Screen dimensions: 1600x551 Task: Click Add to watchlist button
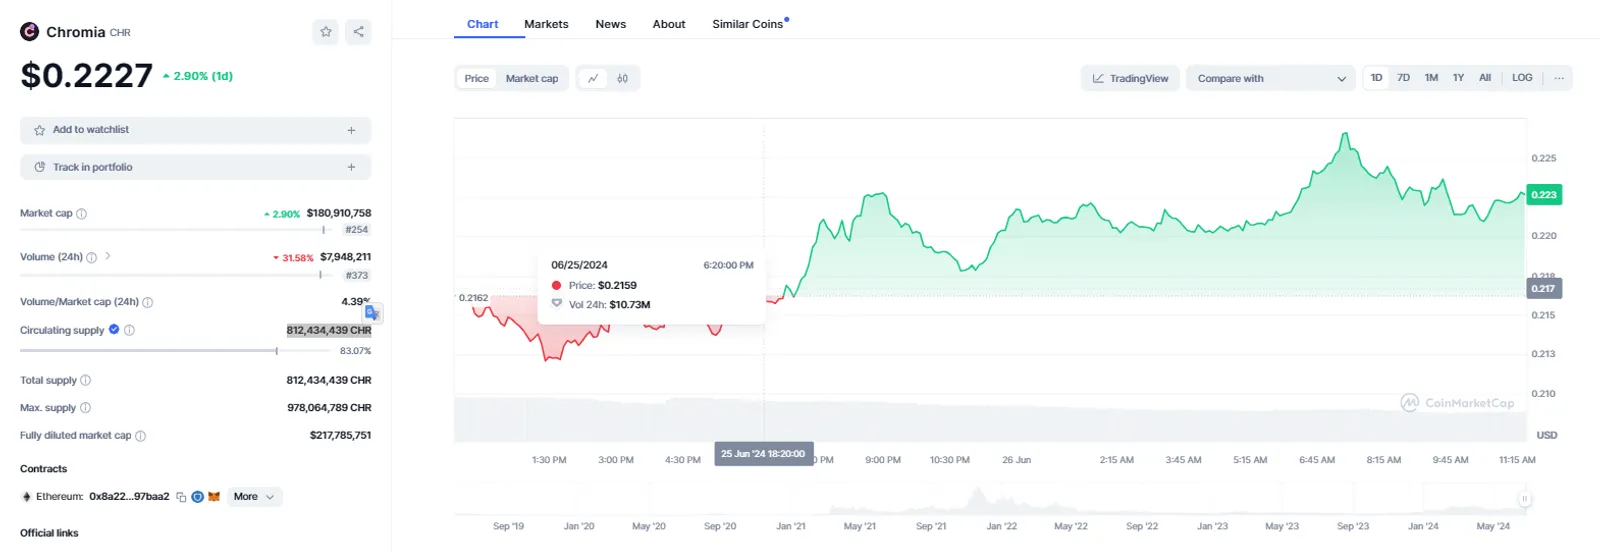pos(195,130)
